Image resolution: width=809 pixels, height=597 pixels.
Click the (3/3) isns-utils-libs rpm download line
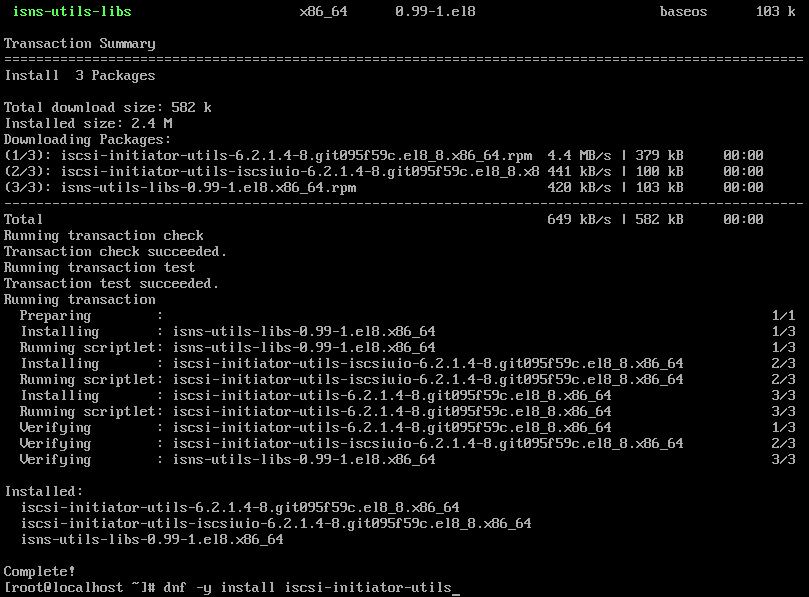click(x=383, y=187)
